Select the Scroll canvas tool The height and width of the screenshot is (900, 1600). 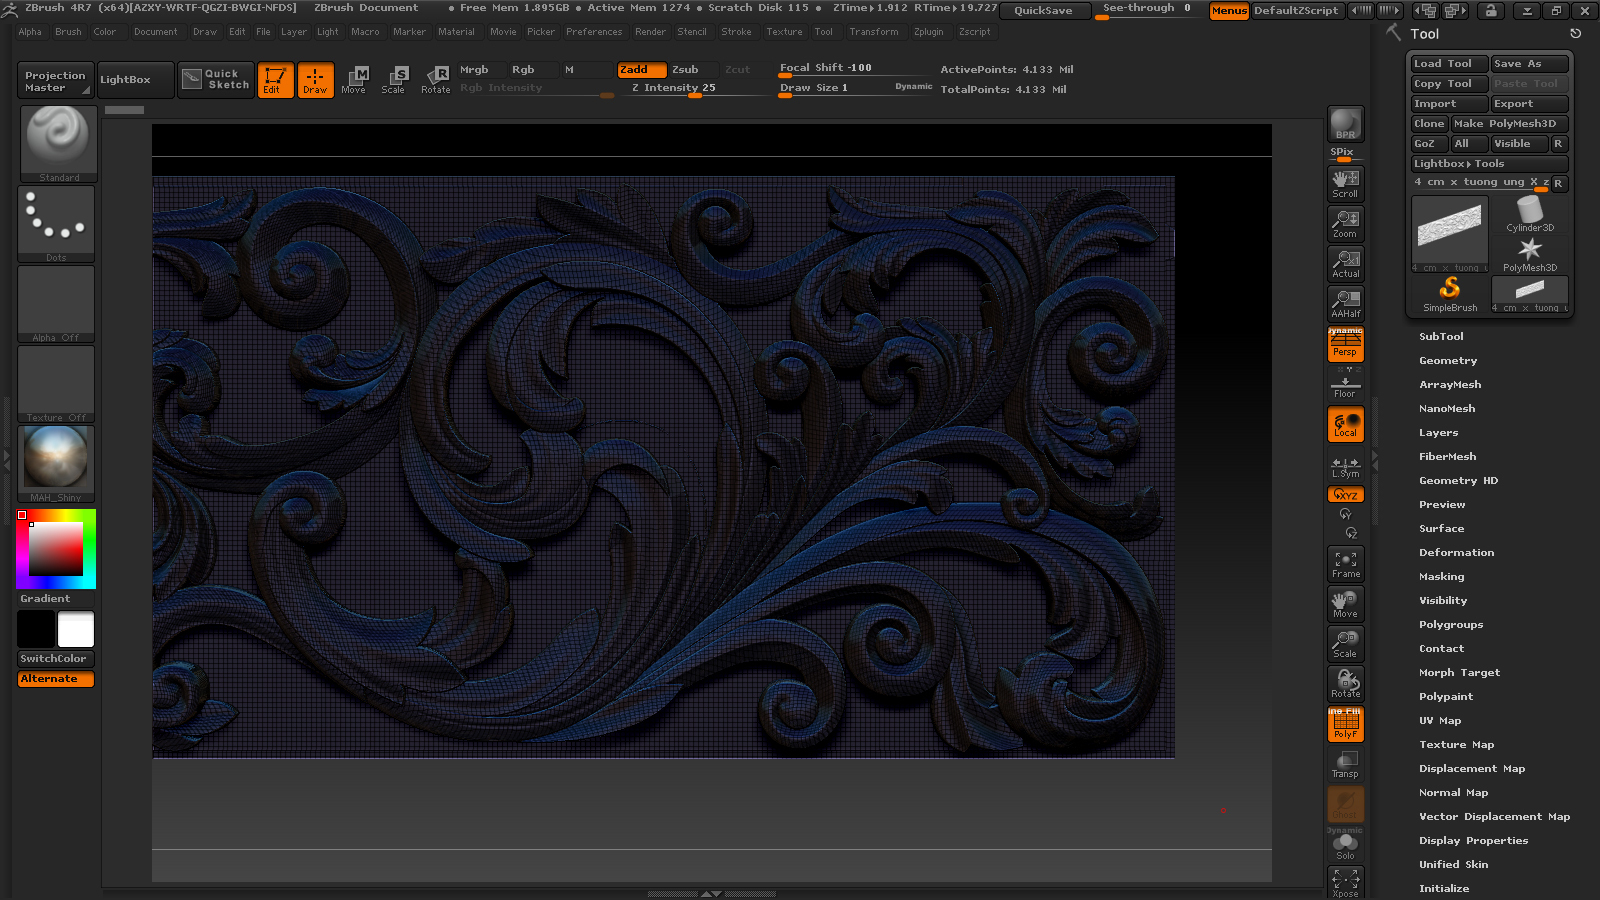[x=1345, y=183]
